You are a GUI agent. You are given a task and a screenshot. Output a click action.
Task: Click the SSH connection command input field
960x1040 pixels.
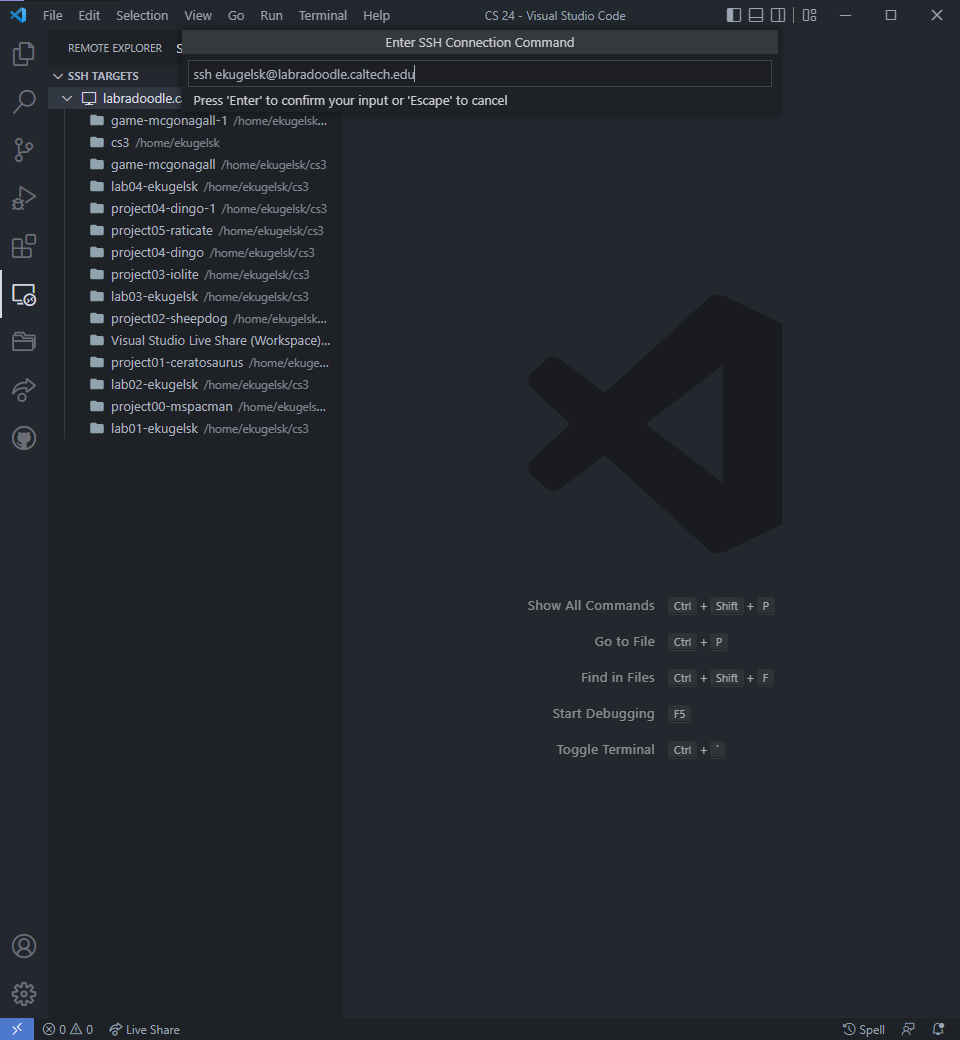(x=480, y=74)
